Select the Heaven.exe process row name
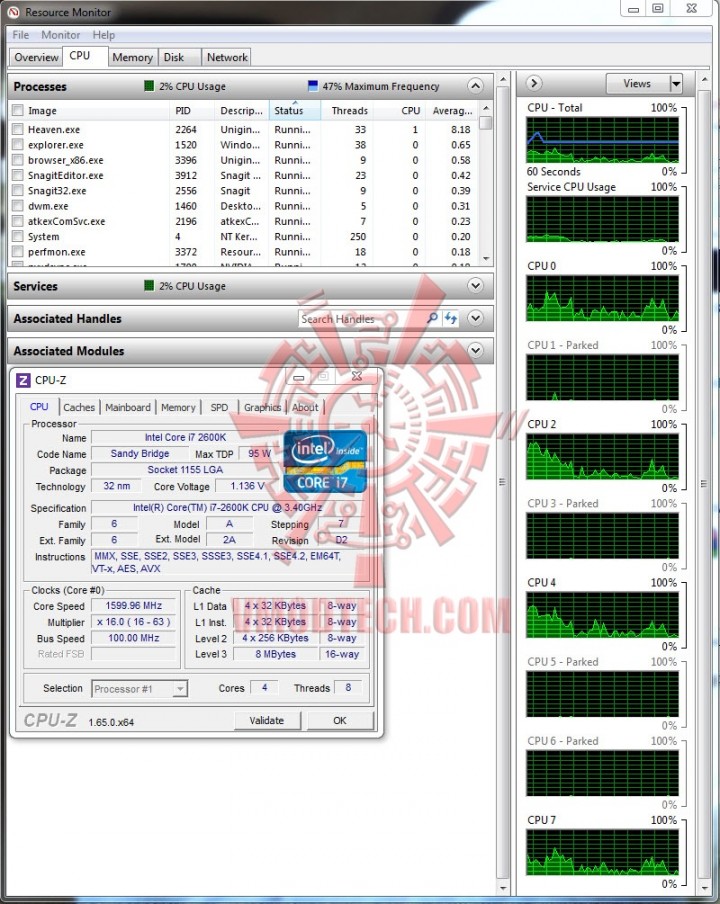Viewport: 720px width, 904px height. 54,129
